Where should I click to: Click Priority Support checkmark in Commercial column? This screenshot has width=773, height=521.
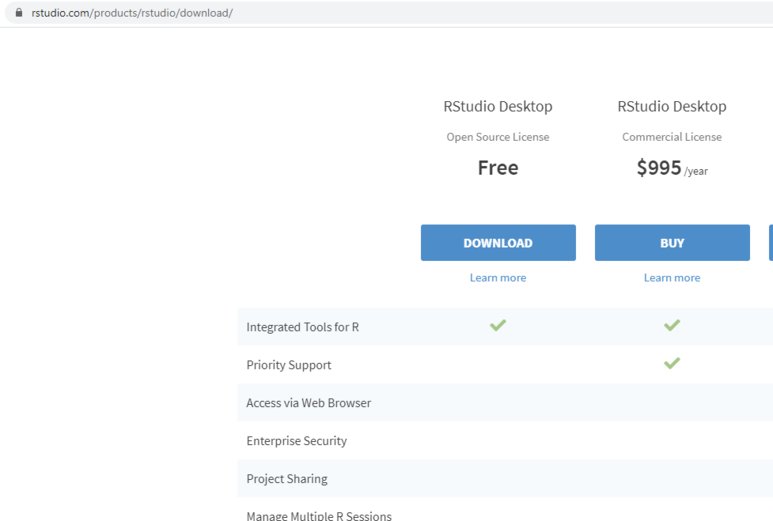coord(672,363)
